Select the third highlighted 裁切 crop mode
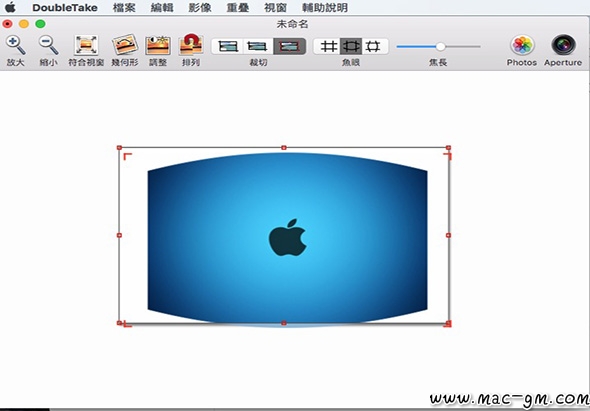The height and width of the screenshot is (411, 590). tap(289, 46)
